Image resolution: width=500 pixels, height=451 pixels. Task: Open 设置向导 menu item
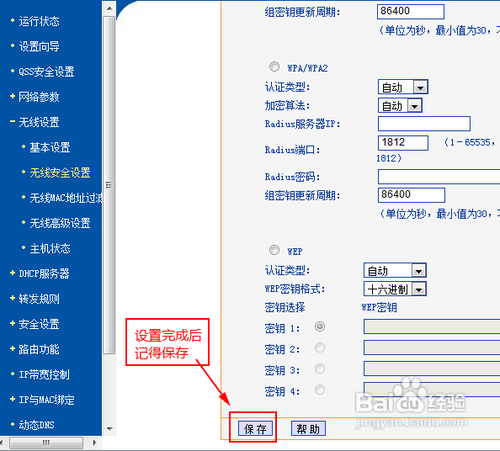tap(39, 46)
